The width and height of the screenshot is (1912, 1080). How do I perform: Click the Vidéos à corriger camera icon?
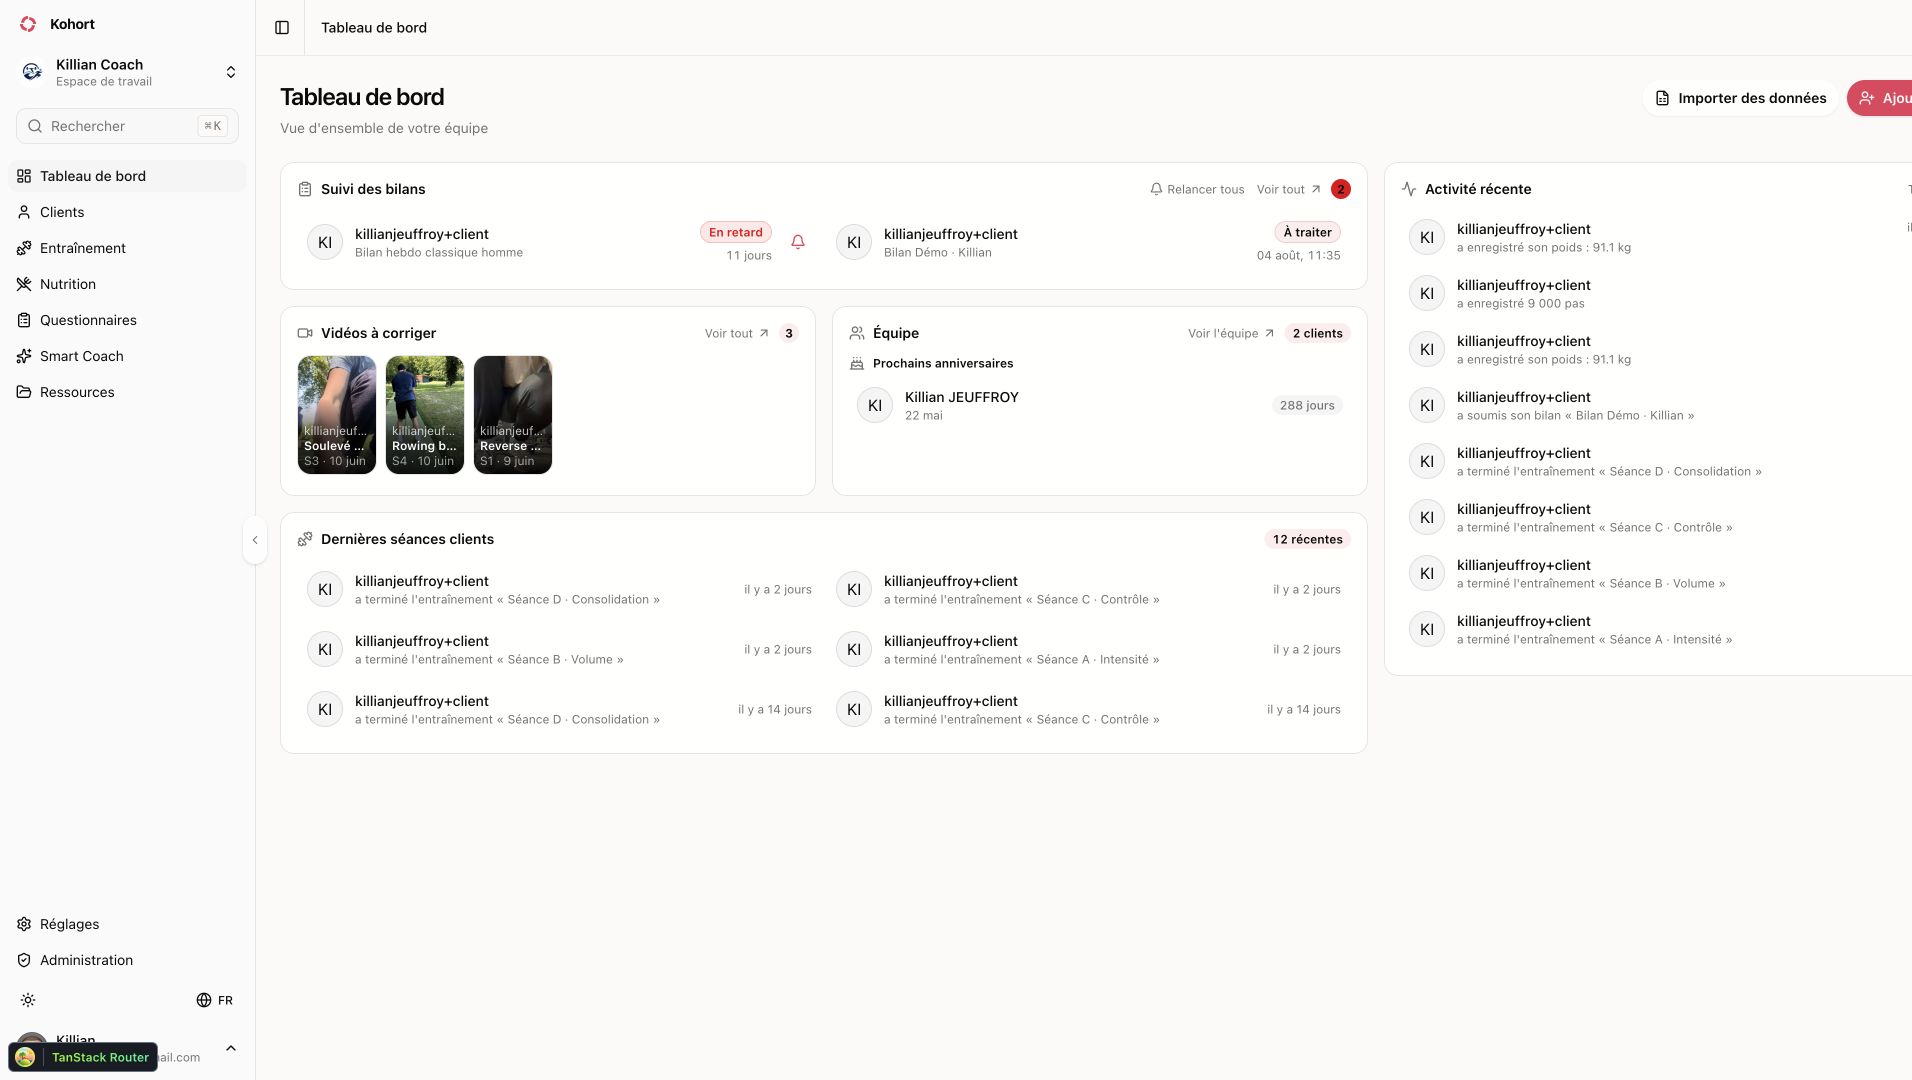[305, 333]
